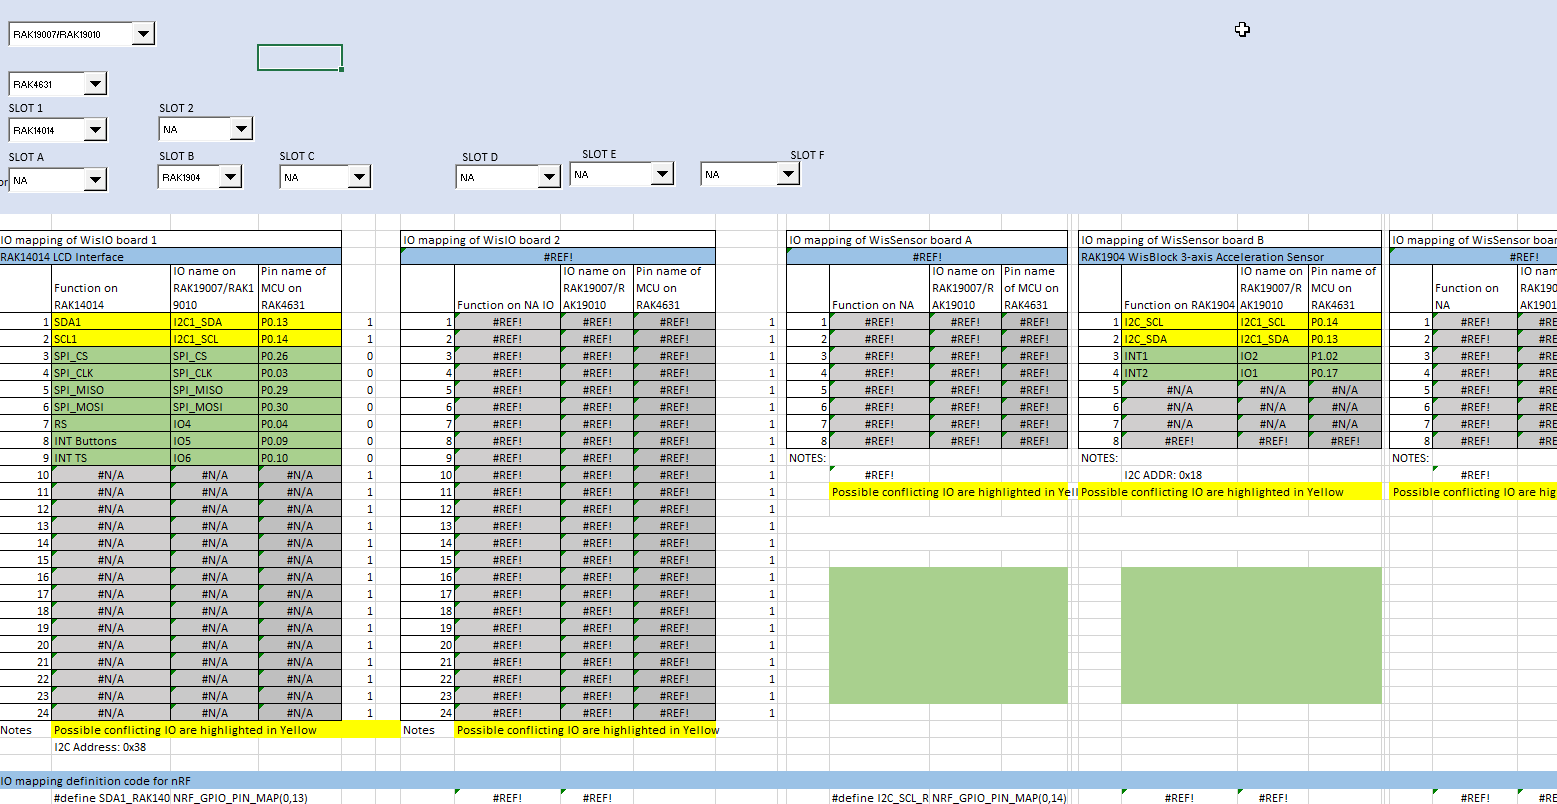Open the SLOT 1 RAK14014 dropdown

pos(95,129)
